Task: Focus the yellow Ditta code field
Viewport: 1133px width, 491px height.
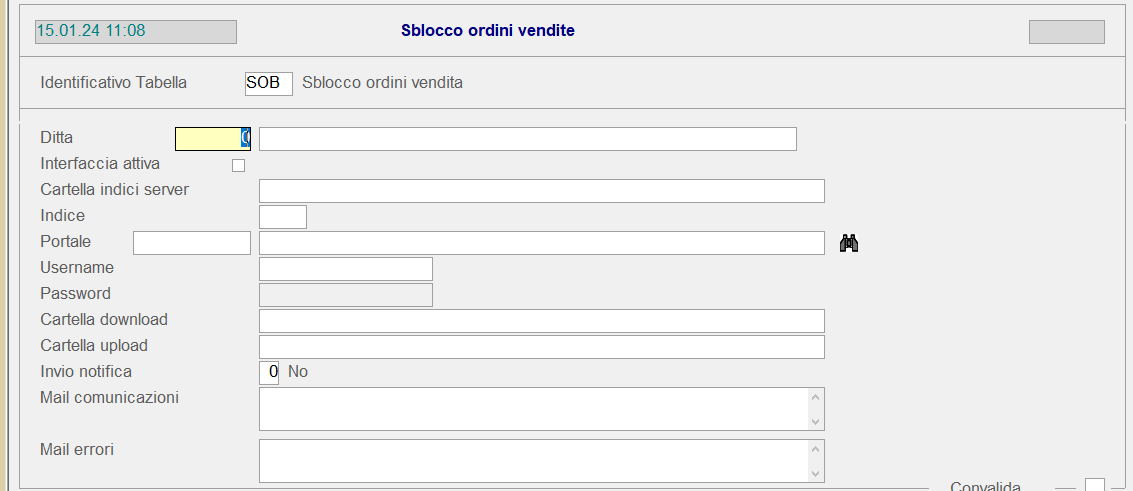Action: [x=212, y=139]
